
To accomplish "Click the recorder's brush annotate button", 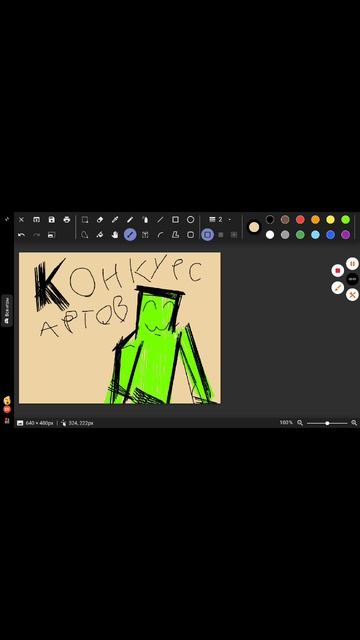I will coord(338,287).
